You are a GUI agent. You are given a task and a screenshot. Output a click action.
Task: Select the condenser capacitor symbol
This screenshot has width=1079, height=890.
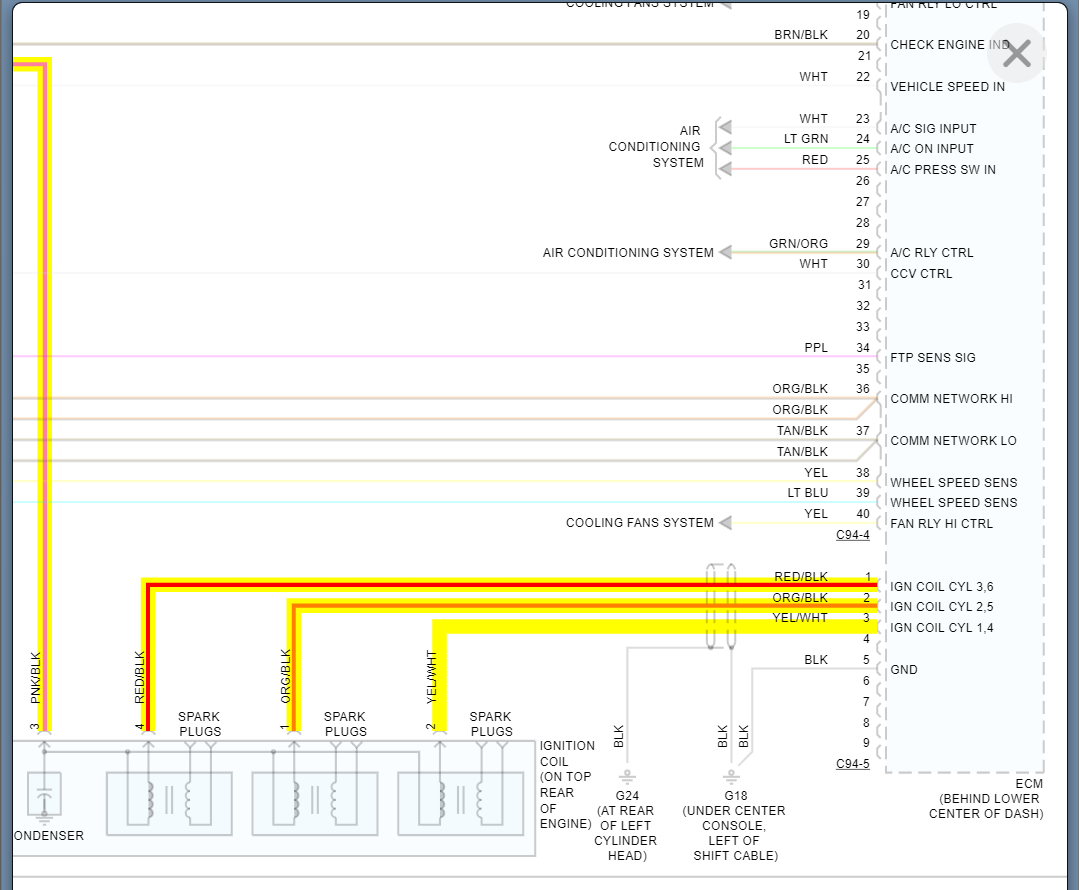click(43, 801)
